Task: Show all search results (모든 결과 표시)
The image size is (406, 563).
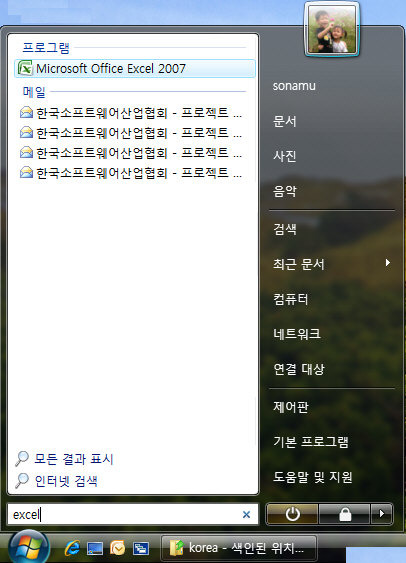Action: point(74,459)
